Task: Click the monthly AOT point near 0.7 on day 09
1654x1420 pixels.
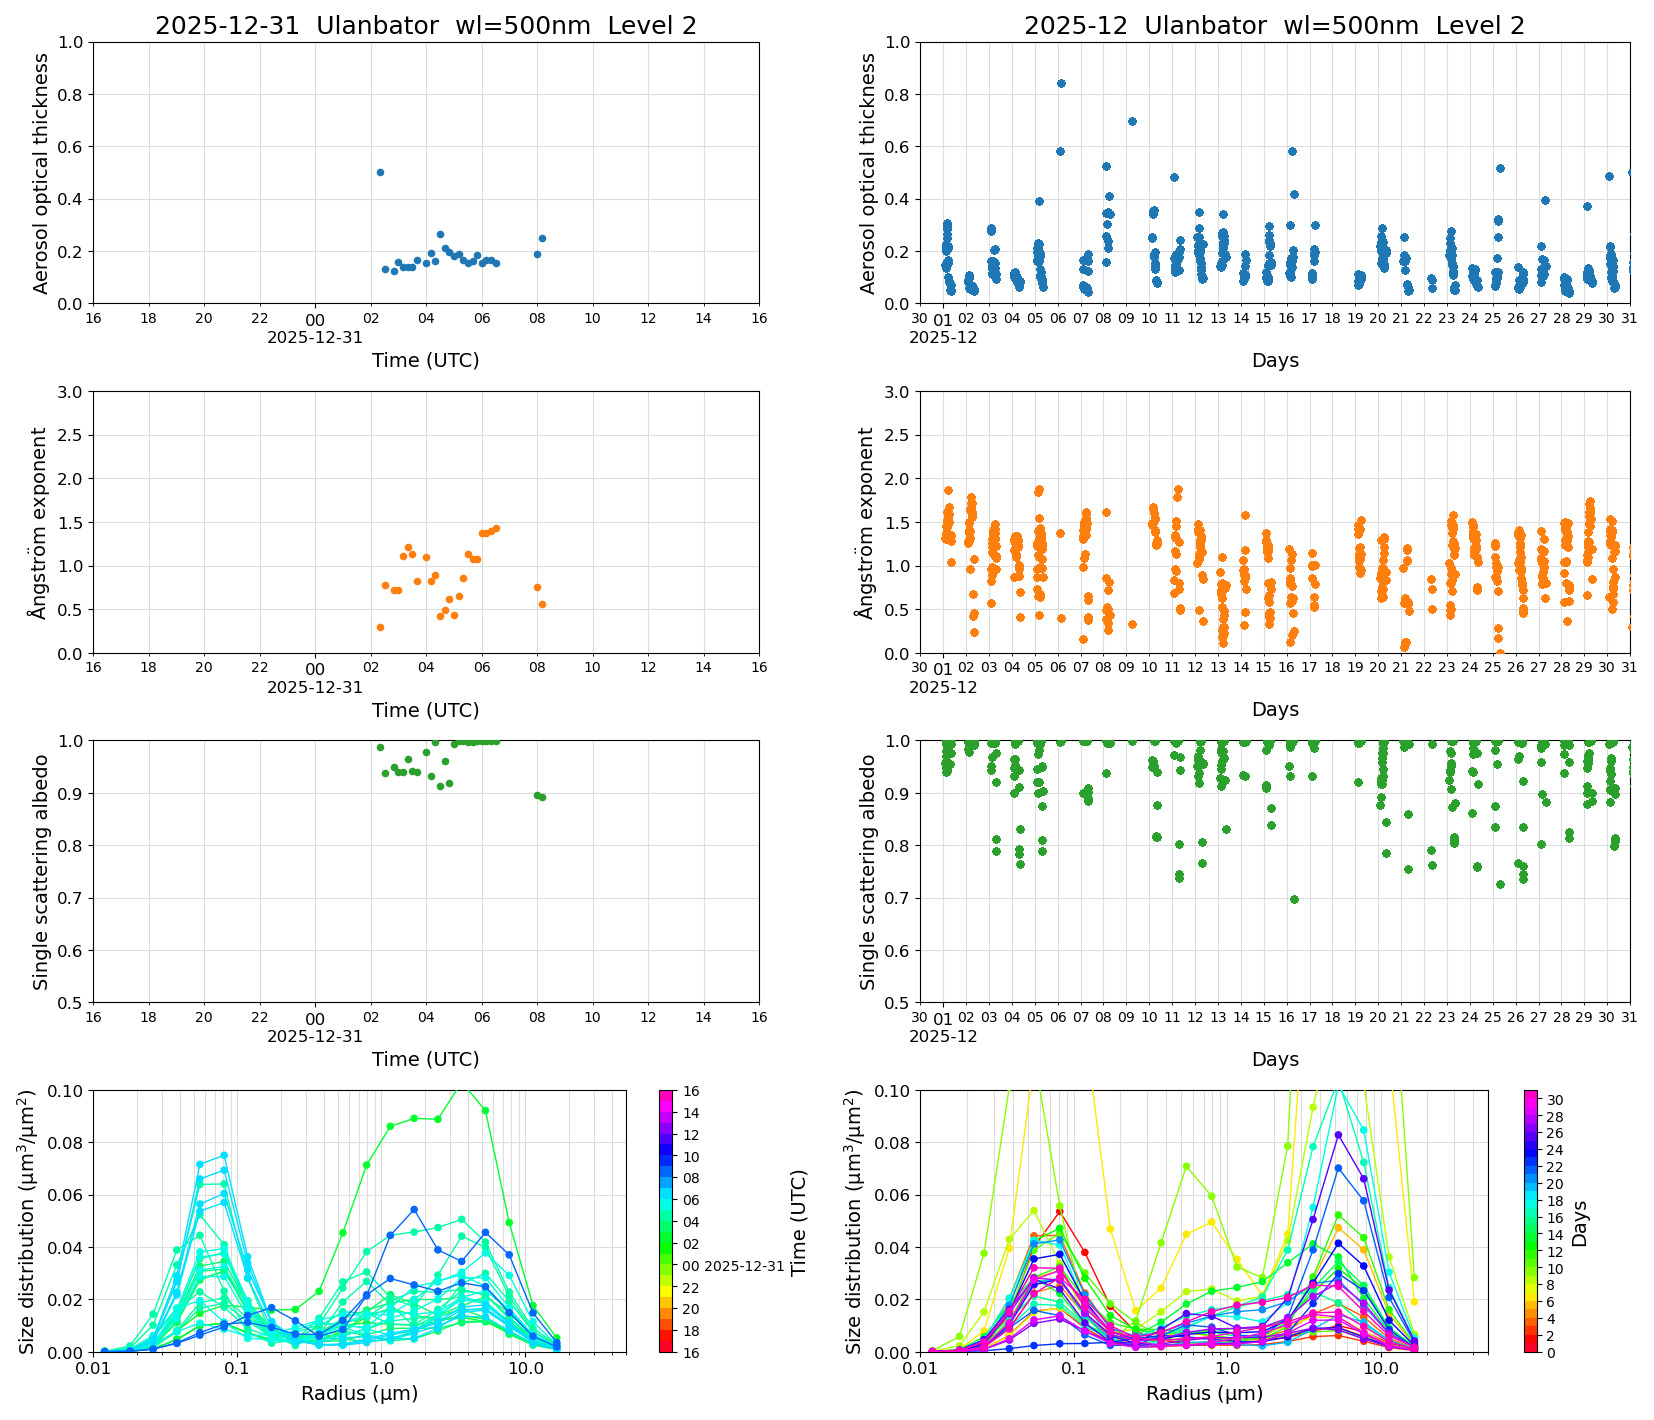Action: coord(1132,121)
